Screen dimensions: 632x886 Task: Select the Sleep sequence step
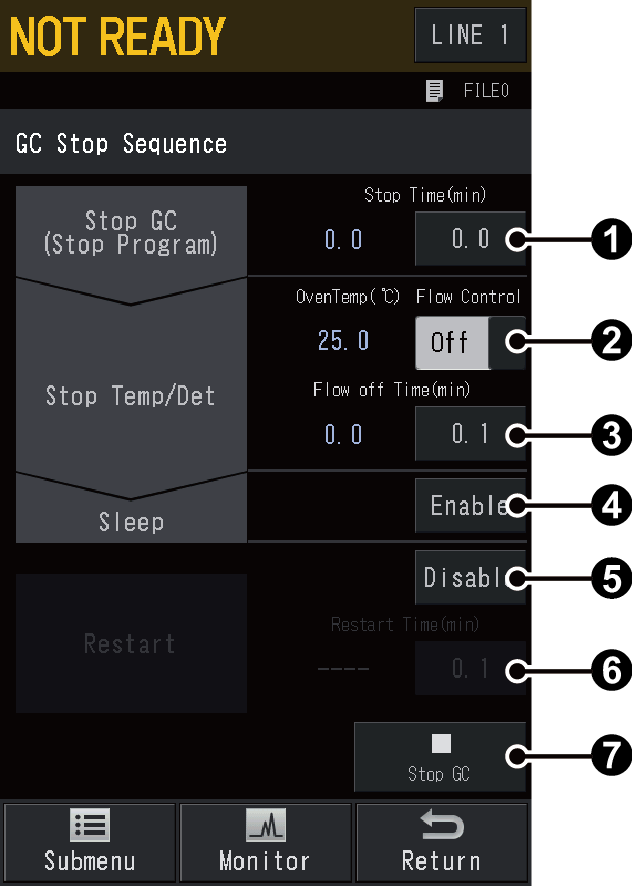pyautogui.click(x=131, y=521)
